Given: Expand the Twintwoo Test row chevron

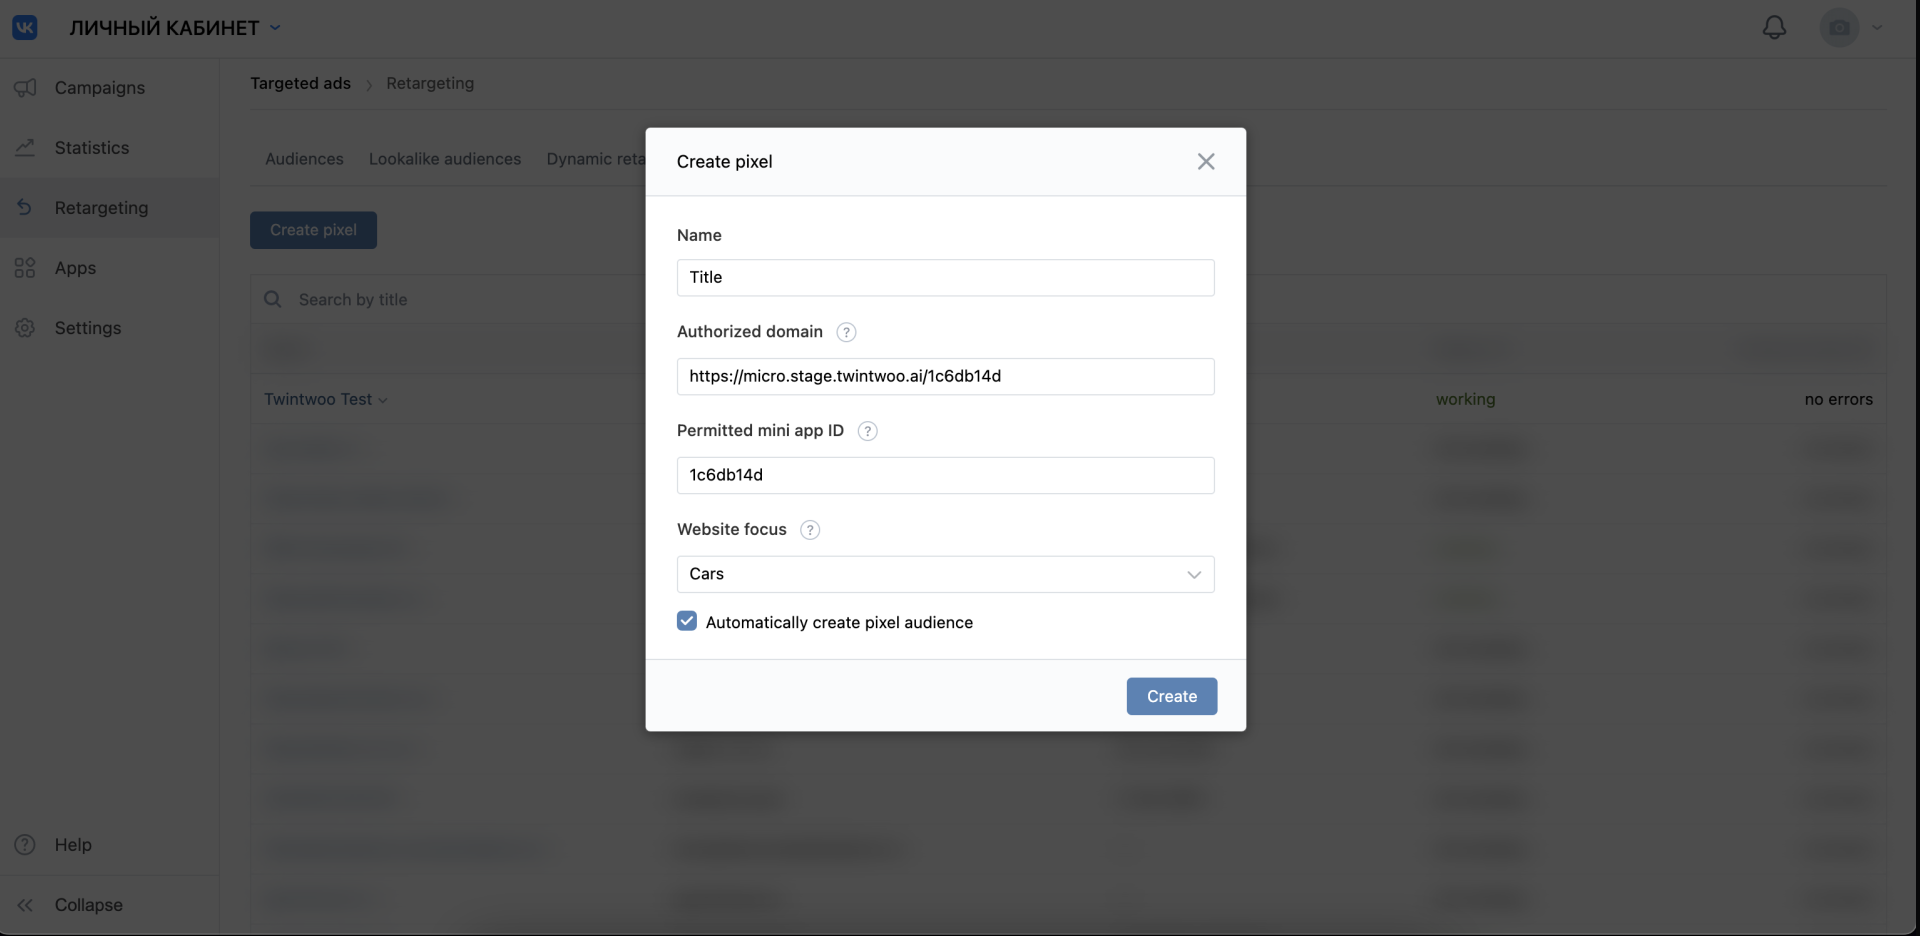Looking at the screenshot, I should (383, 400).
